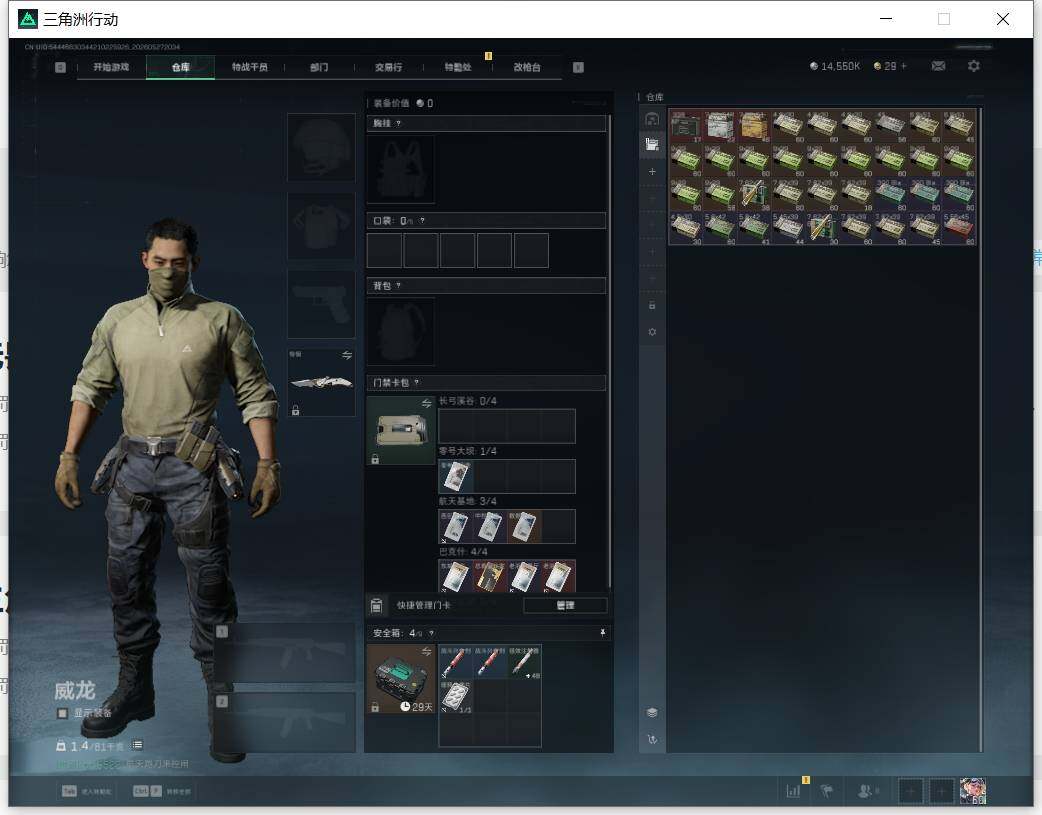1042x815 pixels.
Task: Click the equipment panel scrollbar
Action: pos(609,351)
